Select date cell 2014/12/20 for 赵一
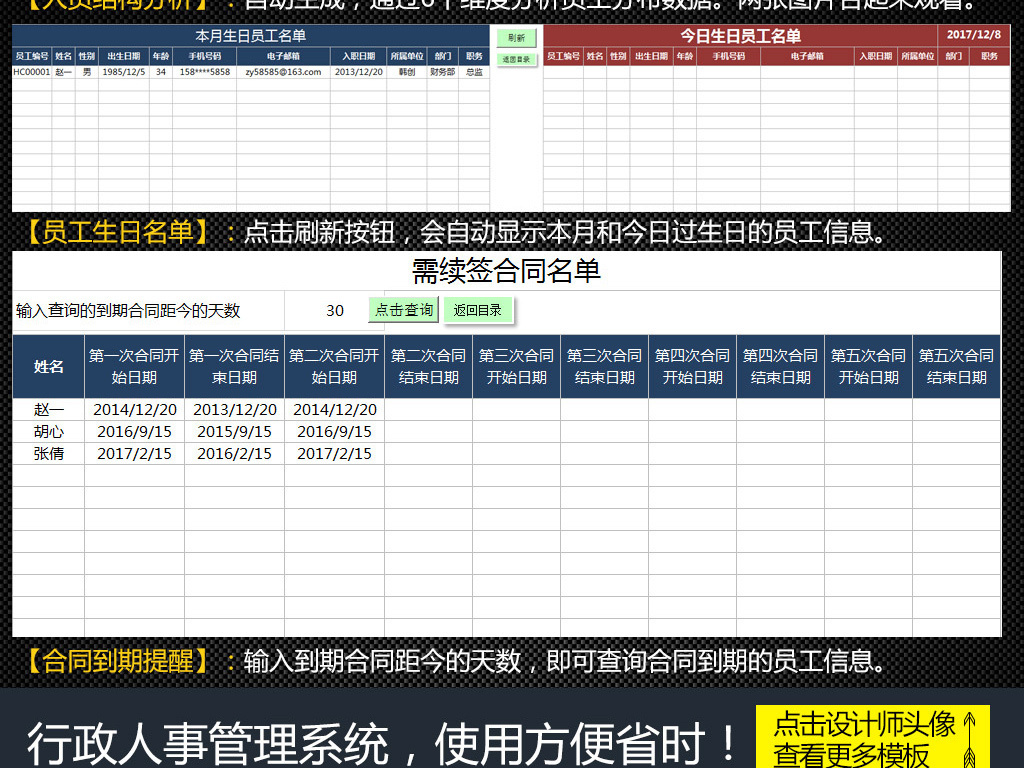1024x768 pixels. point(136,409)
